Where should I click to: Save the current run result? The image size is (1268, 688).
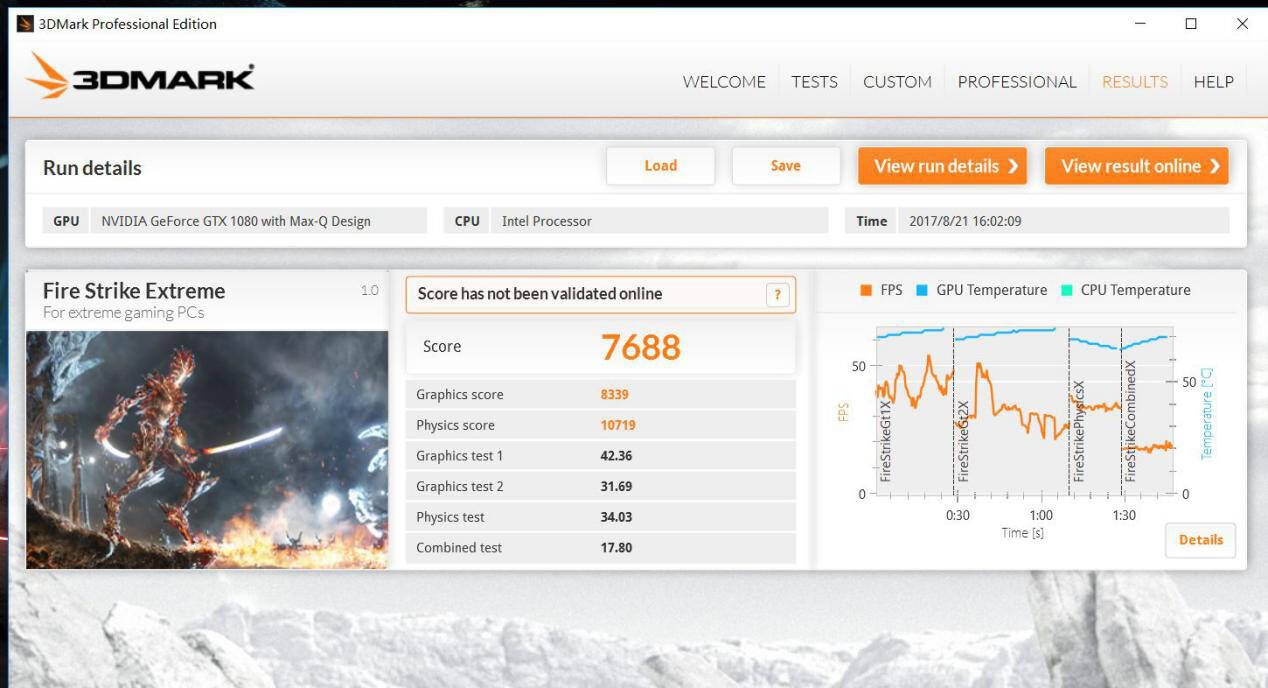point(785,166)
